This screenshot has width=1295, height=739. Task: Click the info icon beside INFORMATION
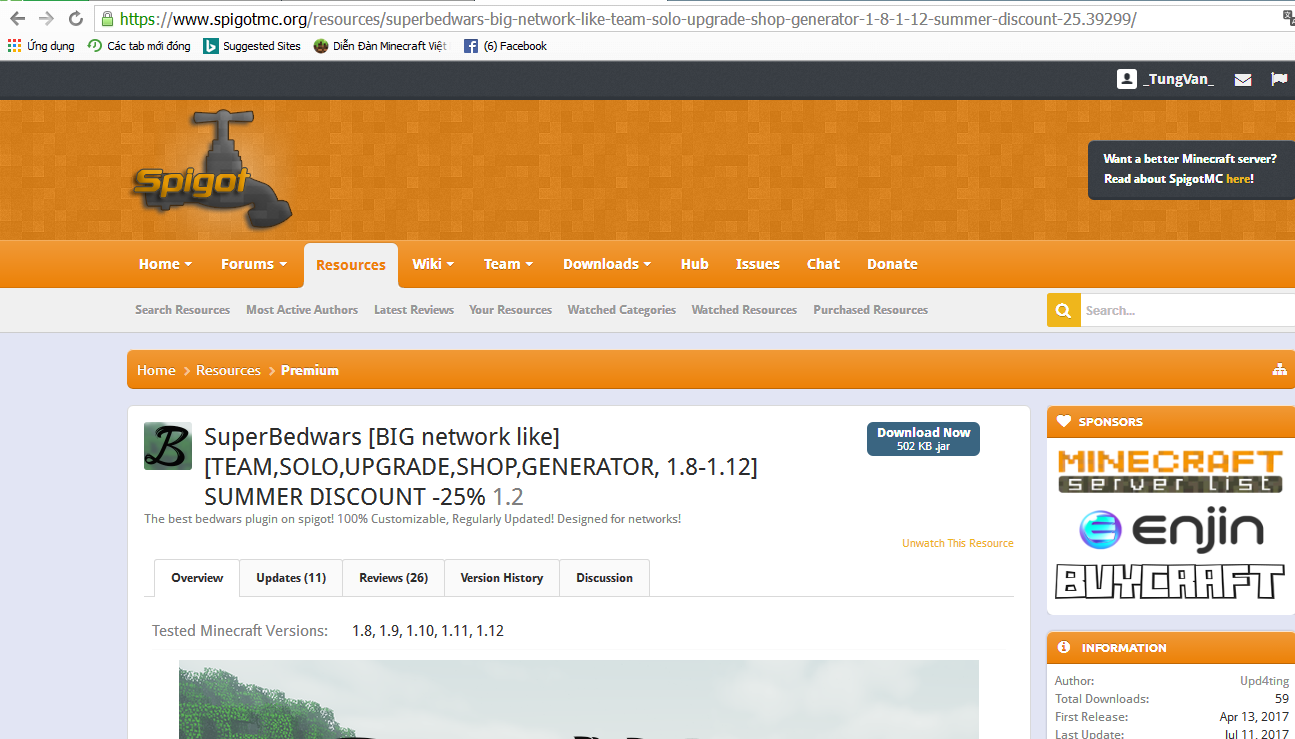click(x=1063, y=648)
